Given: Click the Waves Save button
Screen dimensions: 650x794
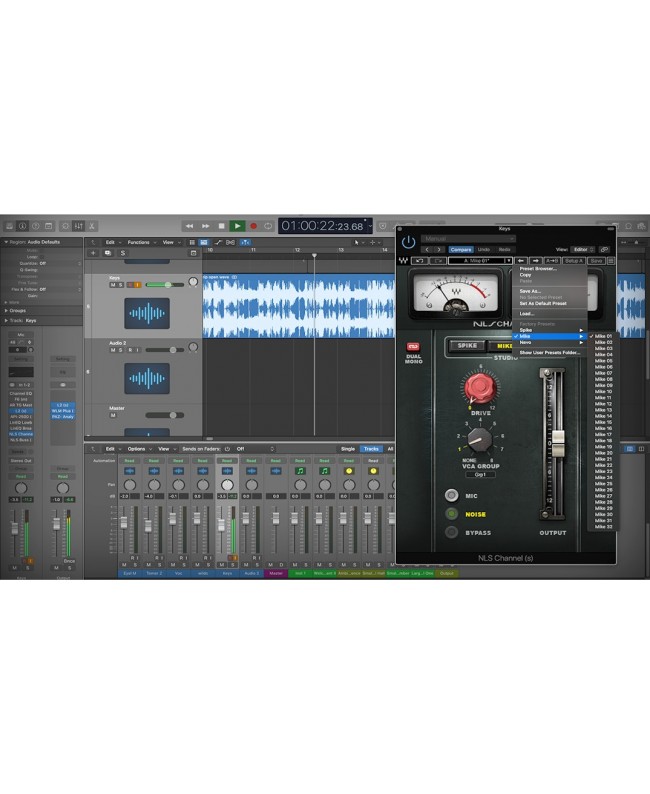Looking at the screenshot, I should 596,261.
